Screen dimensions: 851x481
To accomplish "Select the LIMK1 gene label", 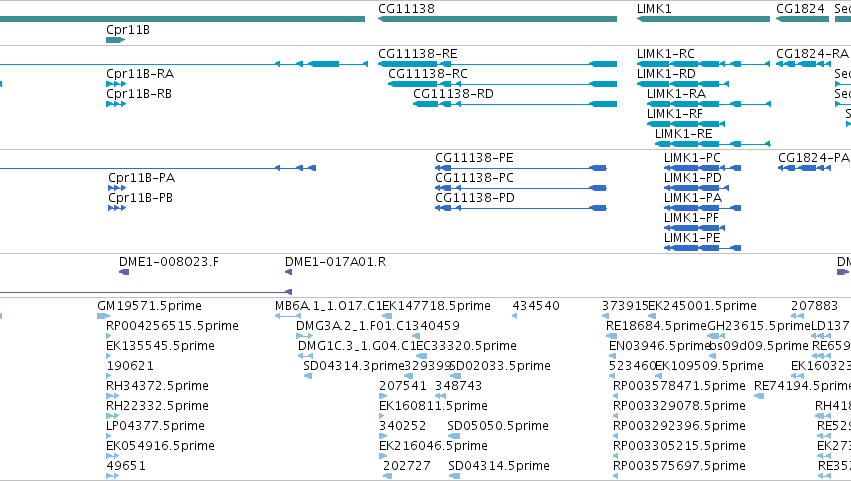I will click(x=654, y=9).
